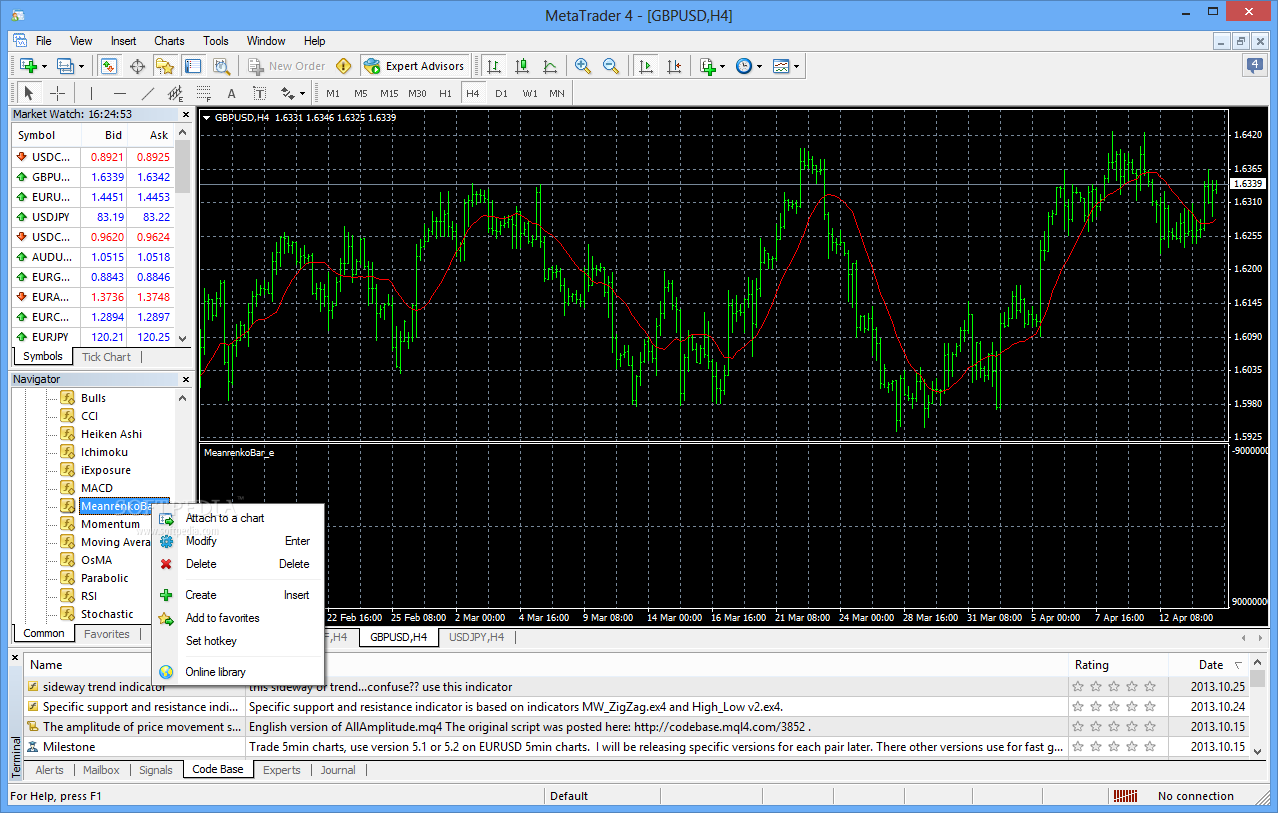Close the Market Watch panel
This screenshot has height=813, width=1278.
(x=185, y=114)
